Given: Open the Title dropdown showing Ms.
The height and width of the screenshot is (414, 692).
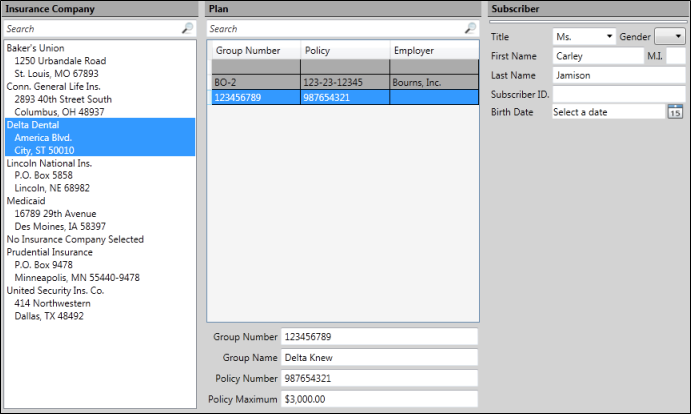Looking at the screenshot, I should 584,37.
